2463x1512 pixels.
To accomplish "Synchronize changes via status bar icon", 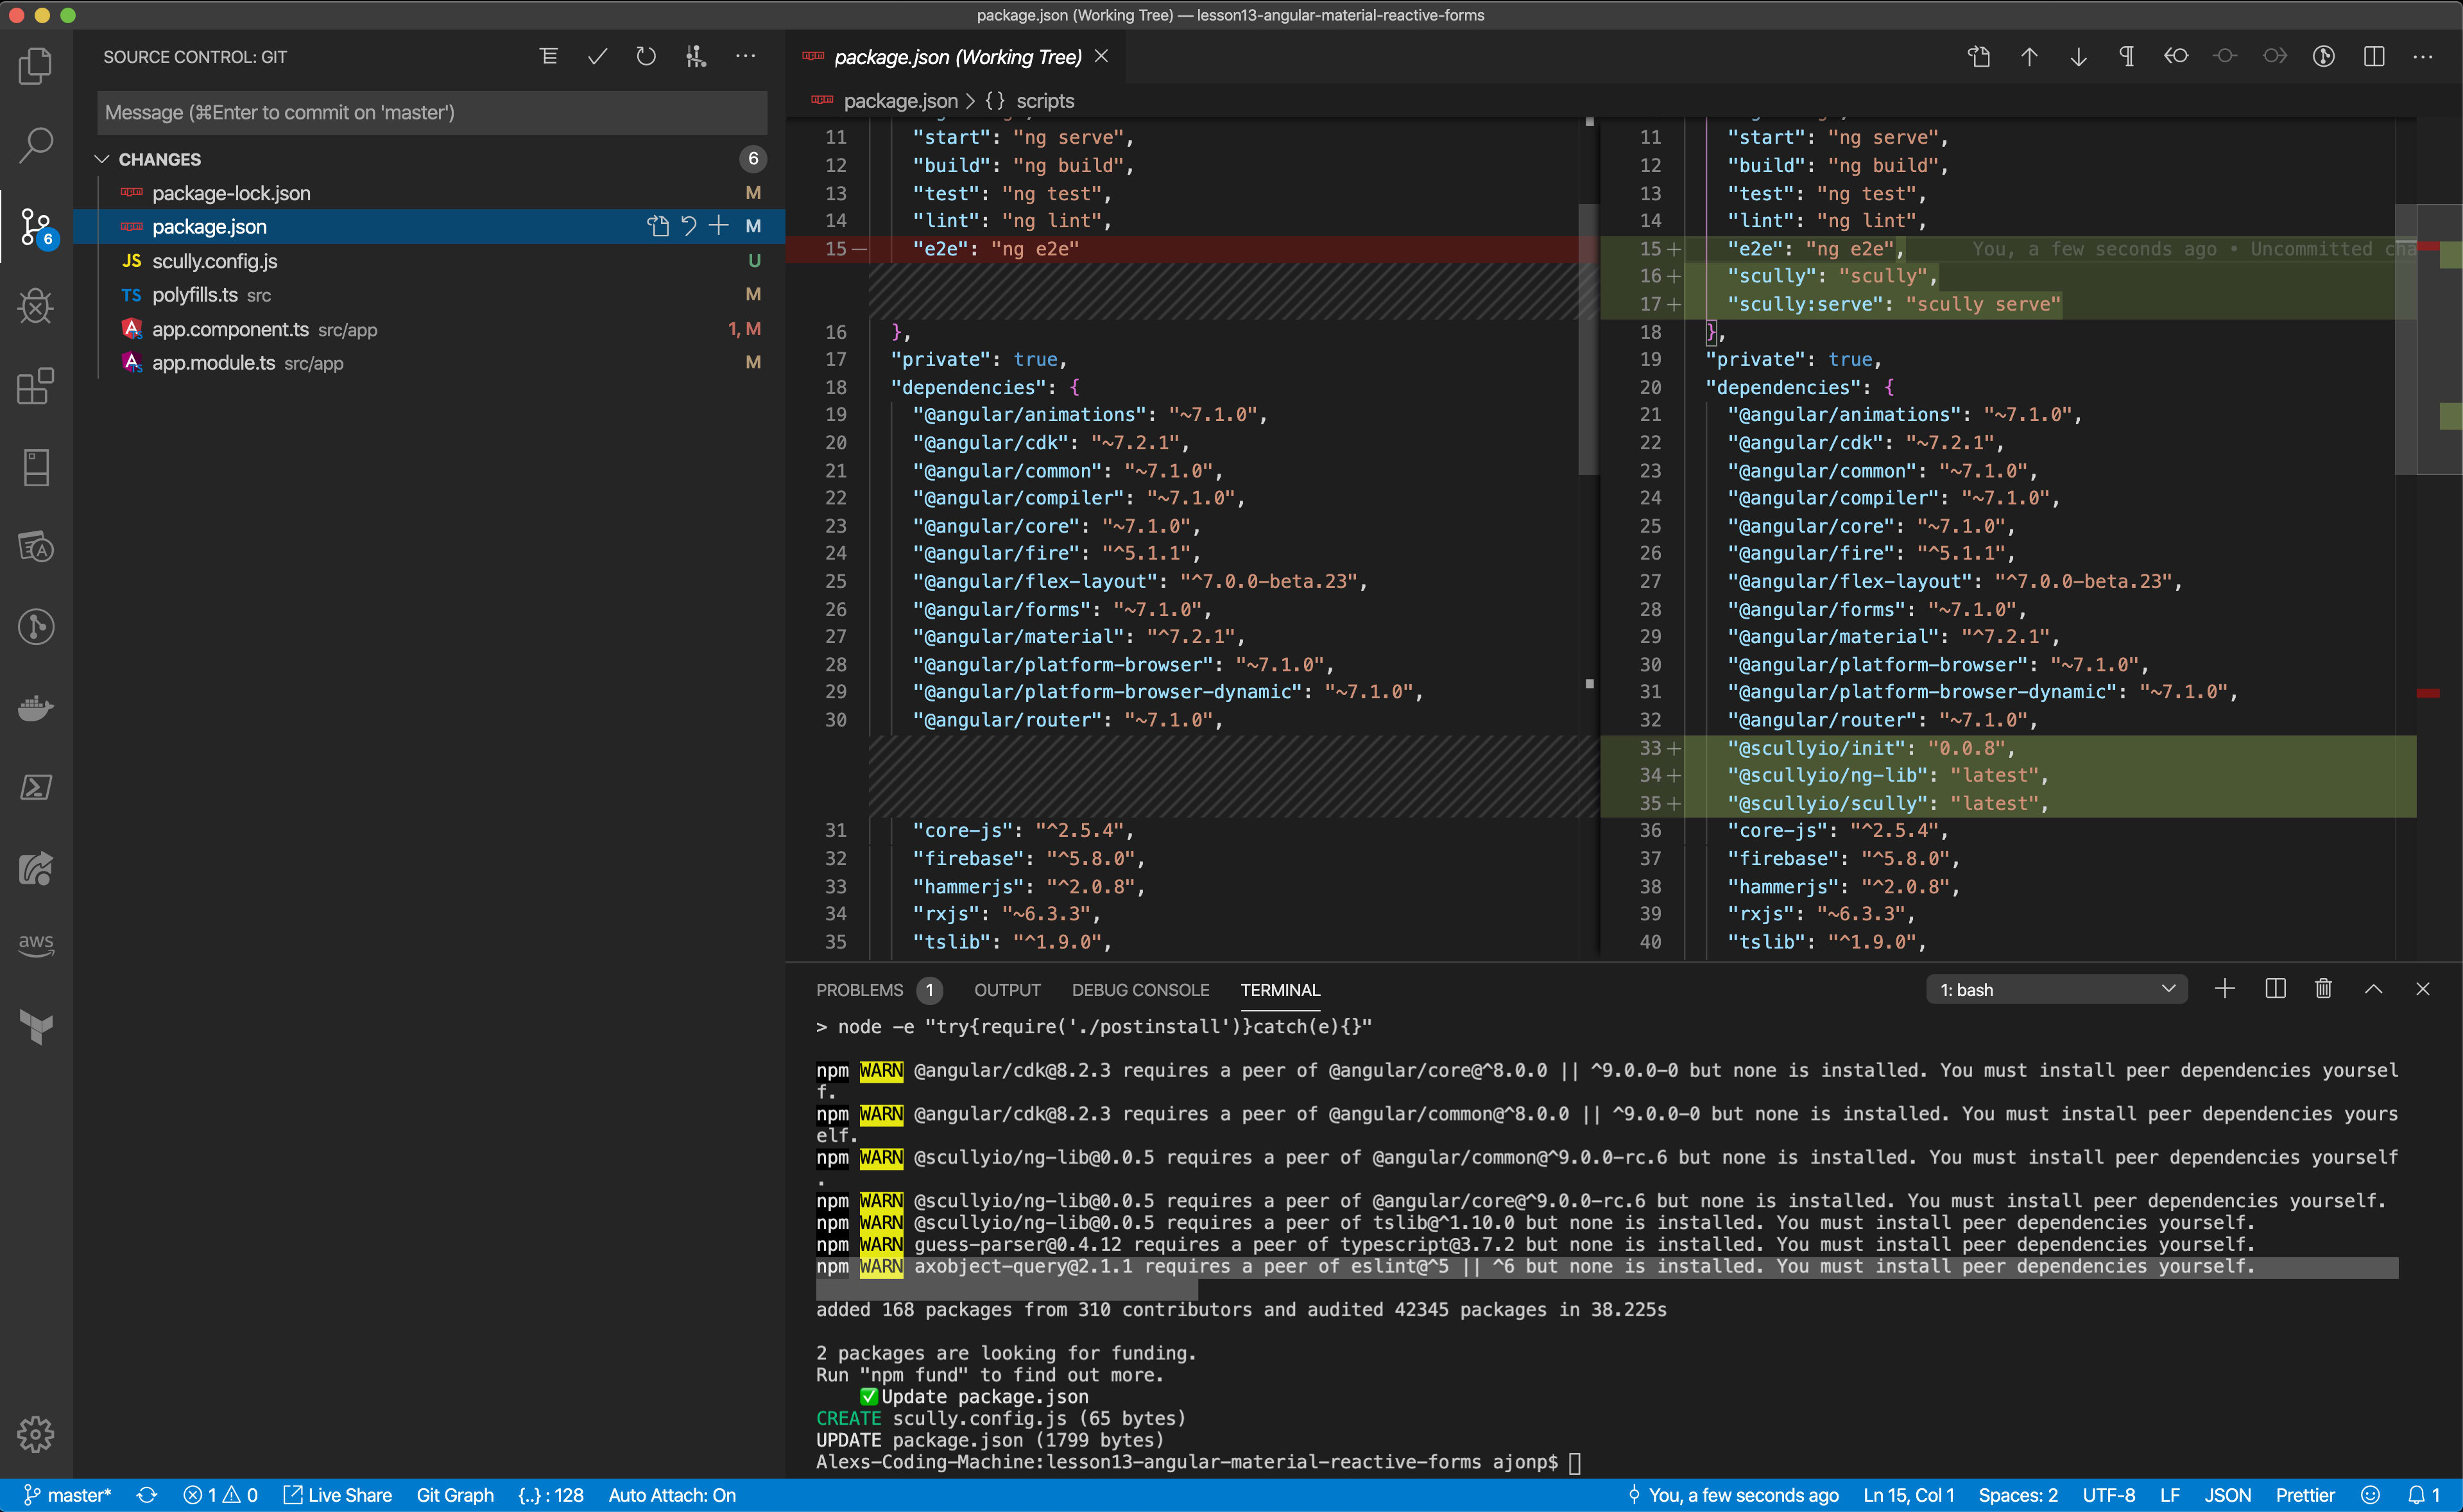I will coord(147,1495).
